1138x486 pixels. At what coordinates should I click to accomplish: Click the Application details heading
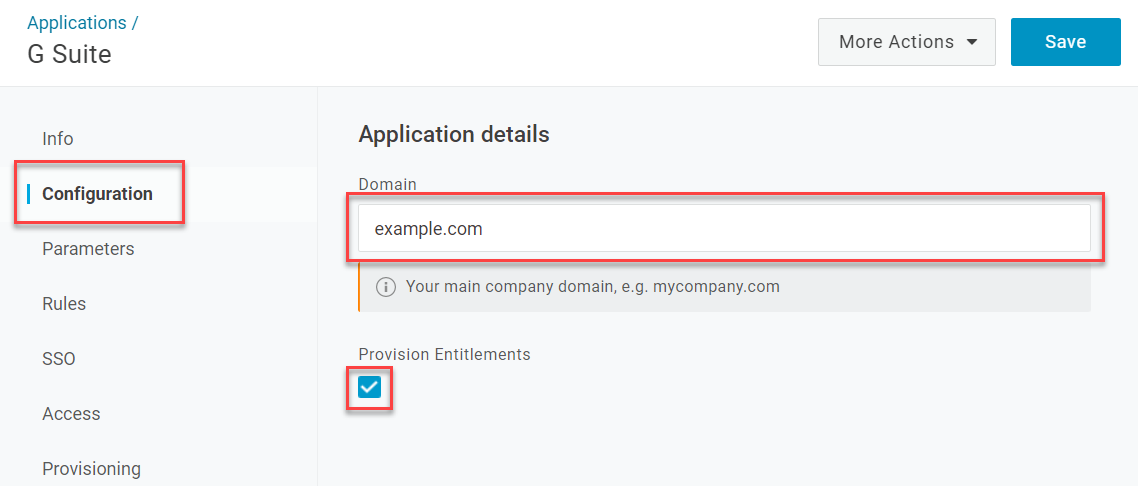[x=454, y=134]
